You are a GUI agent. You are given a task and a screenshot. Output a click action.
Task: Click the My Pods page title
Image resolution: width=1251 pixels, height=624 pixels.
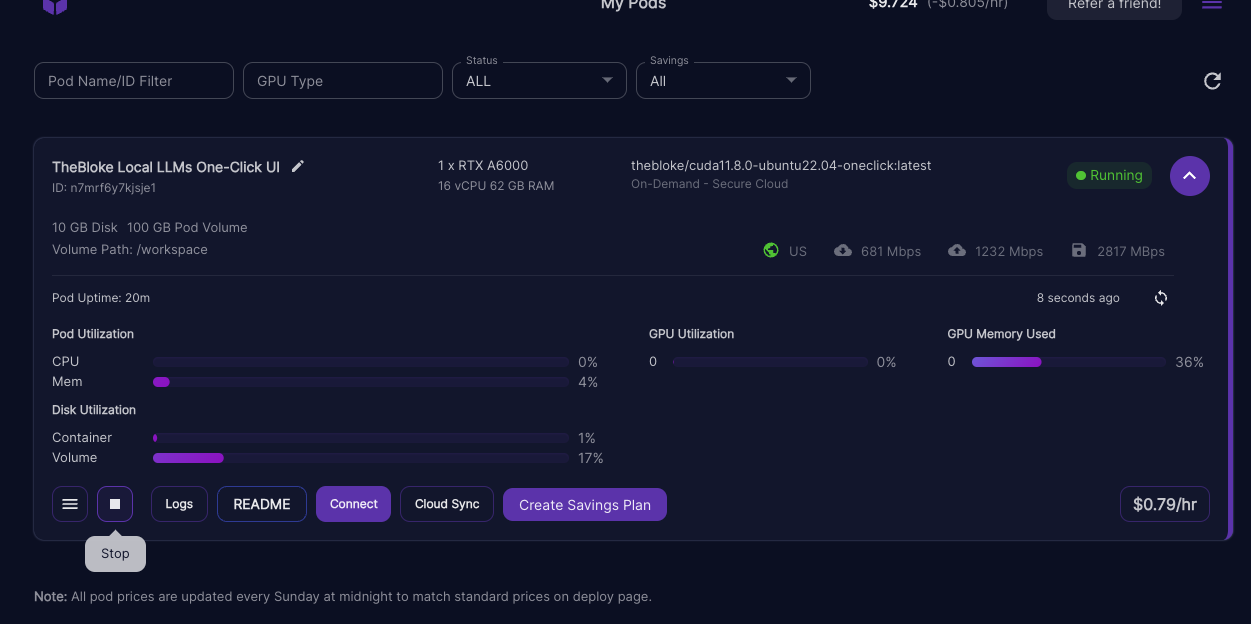[x=633, y=5]
